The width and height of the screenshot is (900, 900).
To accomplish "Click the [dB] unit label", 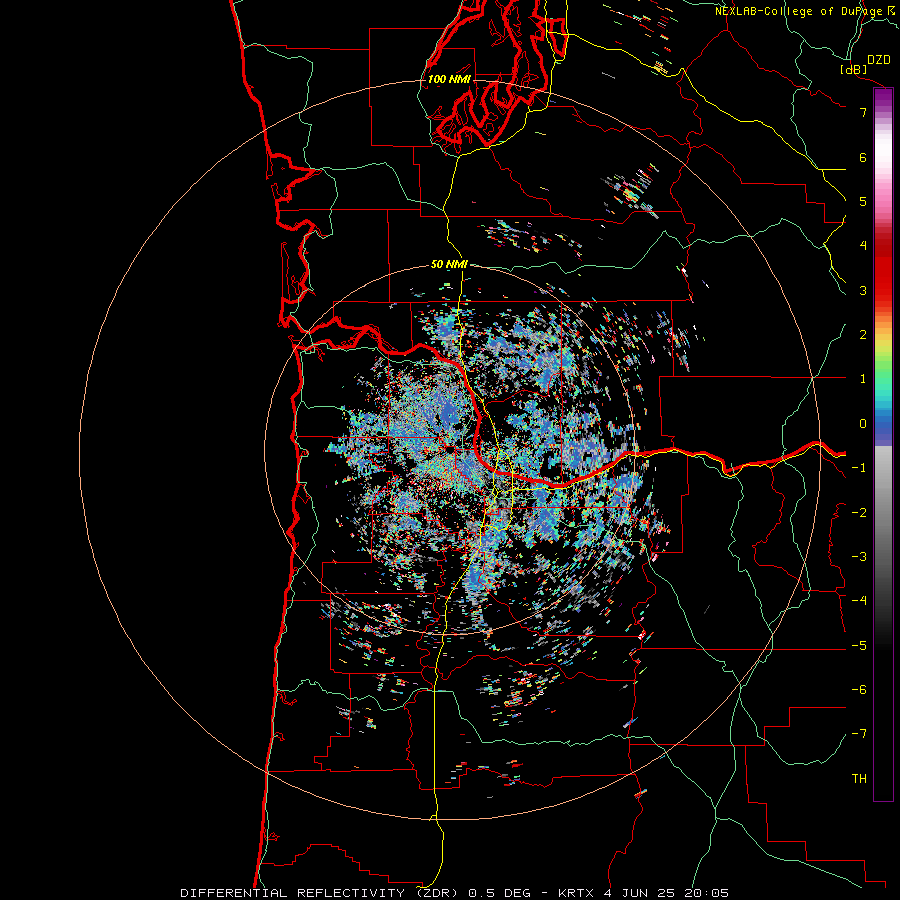I will (x=853, y=69).
